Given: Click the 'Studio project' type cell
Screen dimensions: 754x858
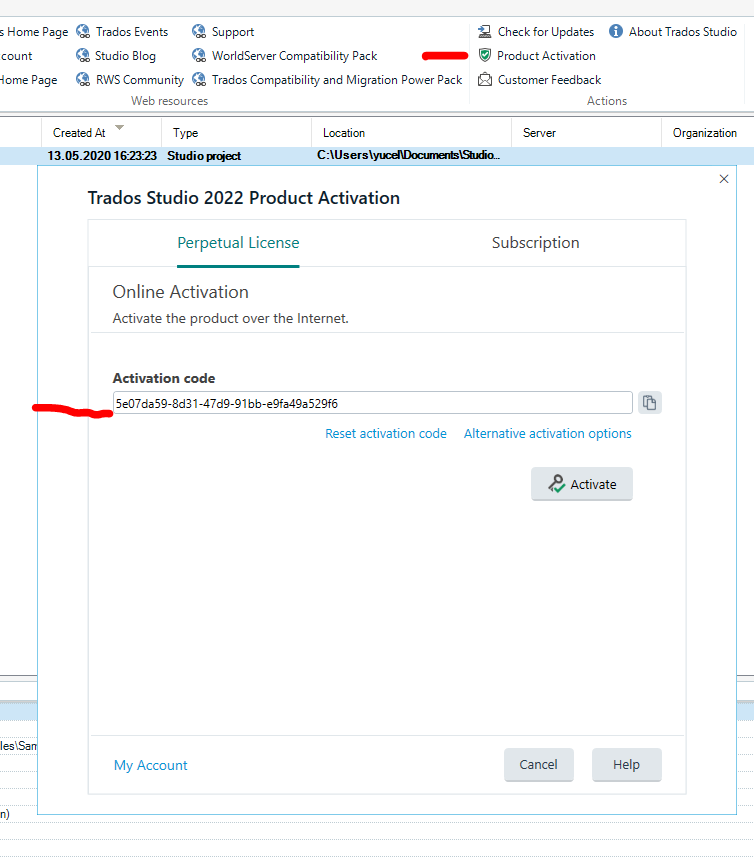Looking at the screenshot, I should coord(204,156).
